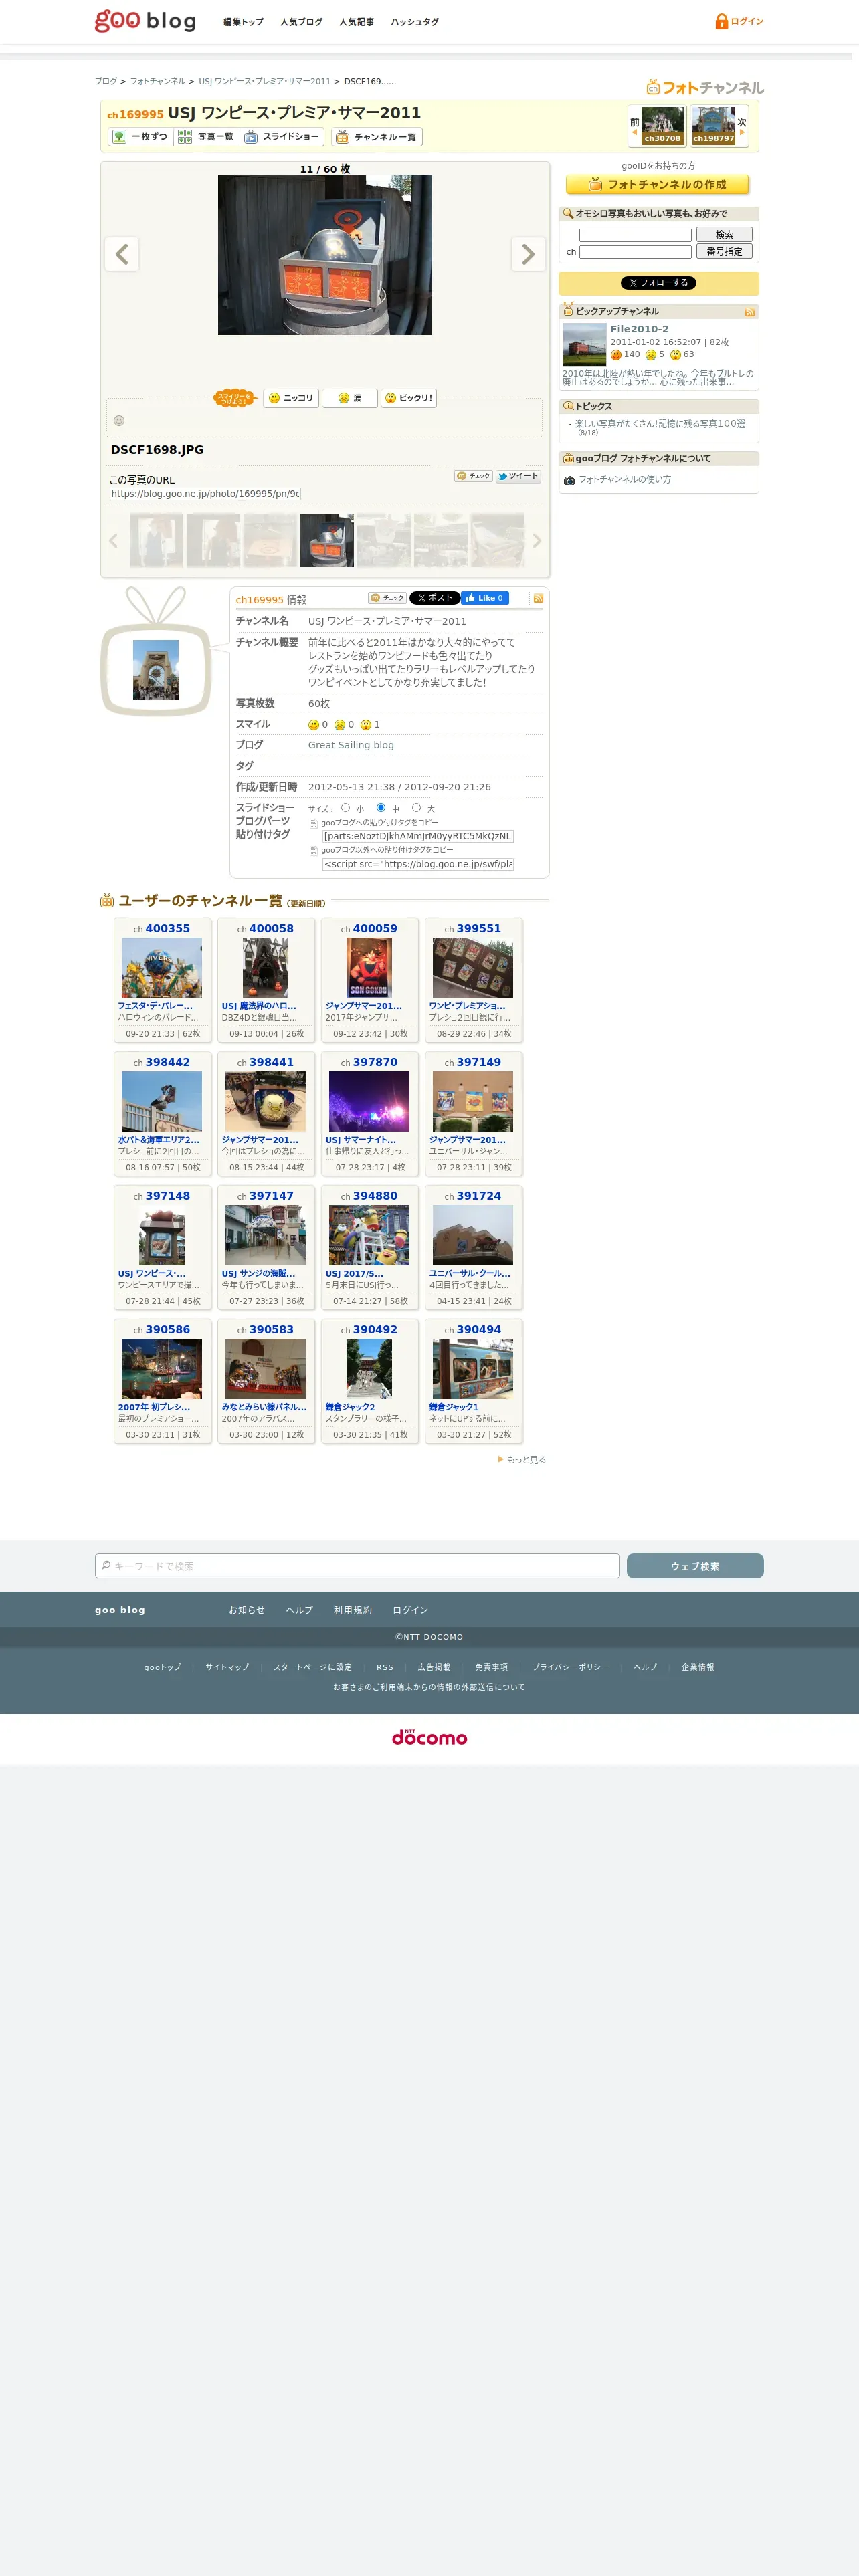Image resolution: width=859 pixels, height=2576 pixels.
Task: Copy goo blog paste tag icon
Action: pyautogui.click(x=314, y=824)
